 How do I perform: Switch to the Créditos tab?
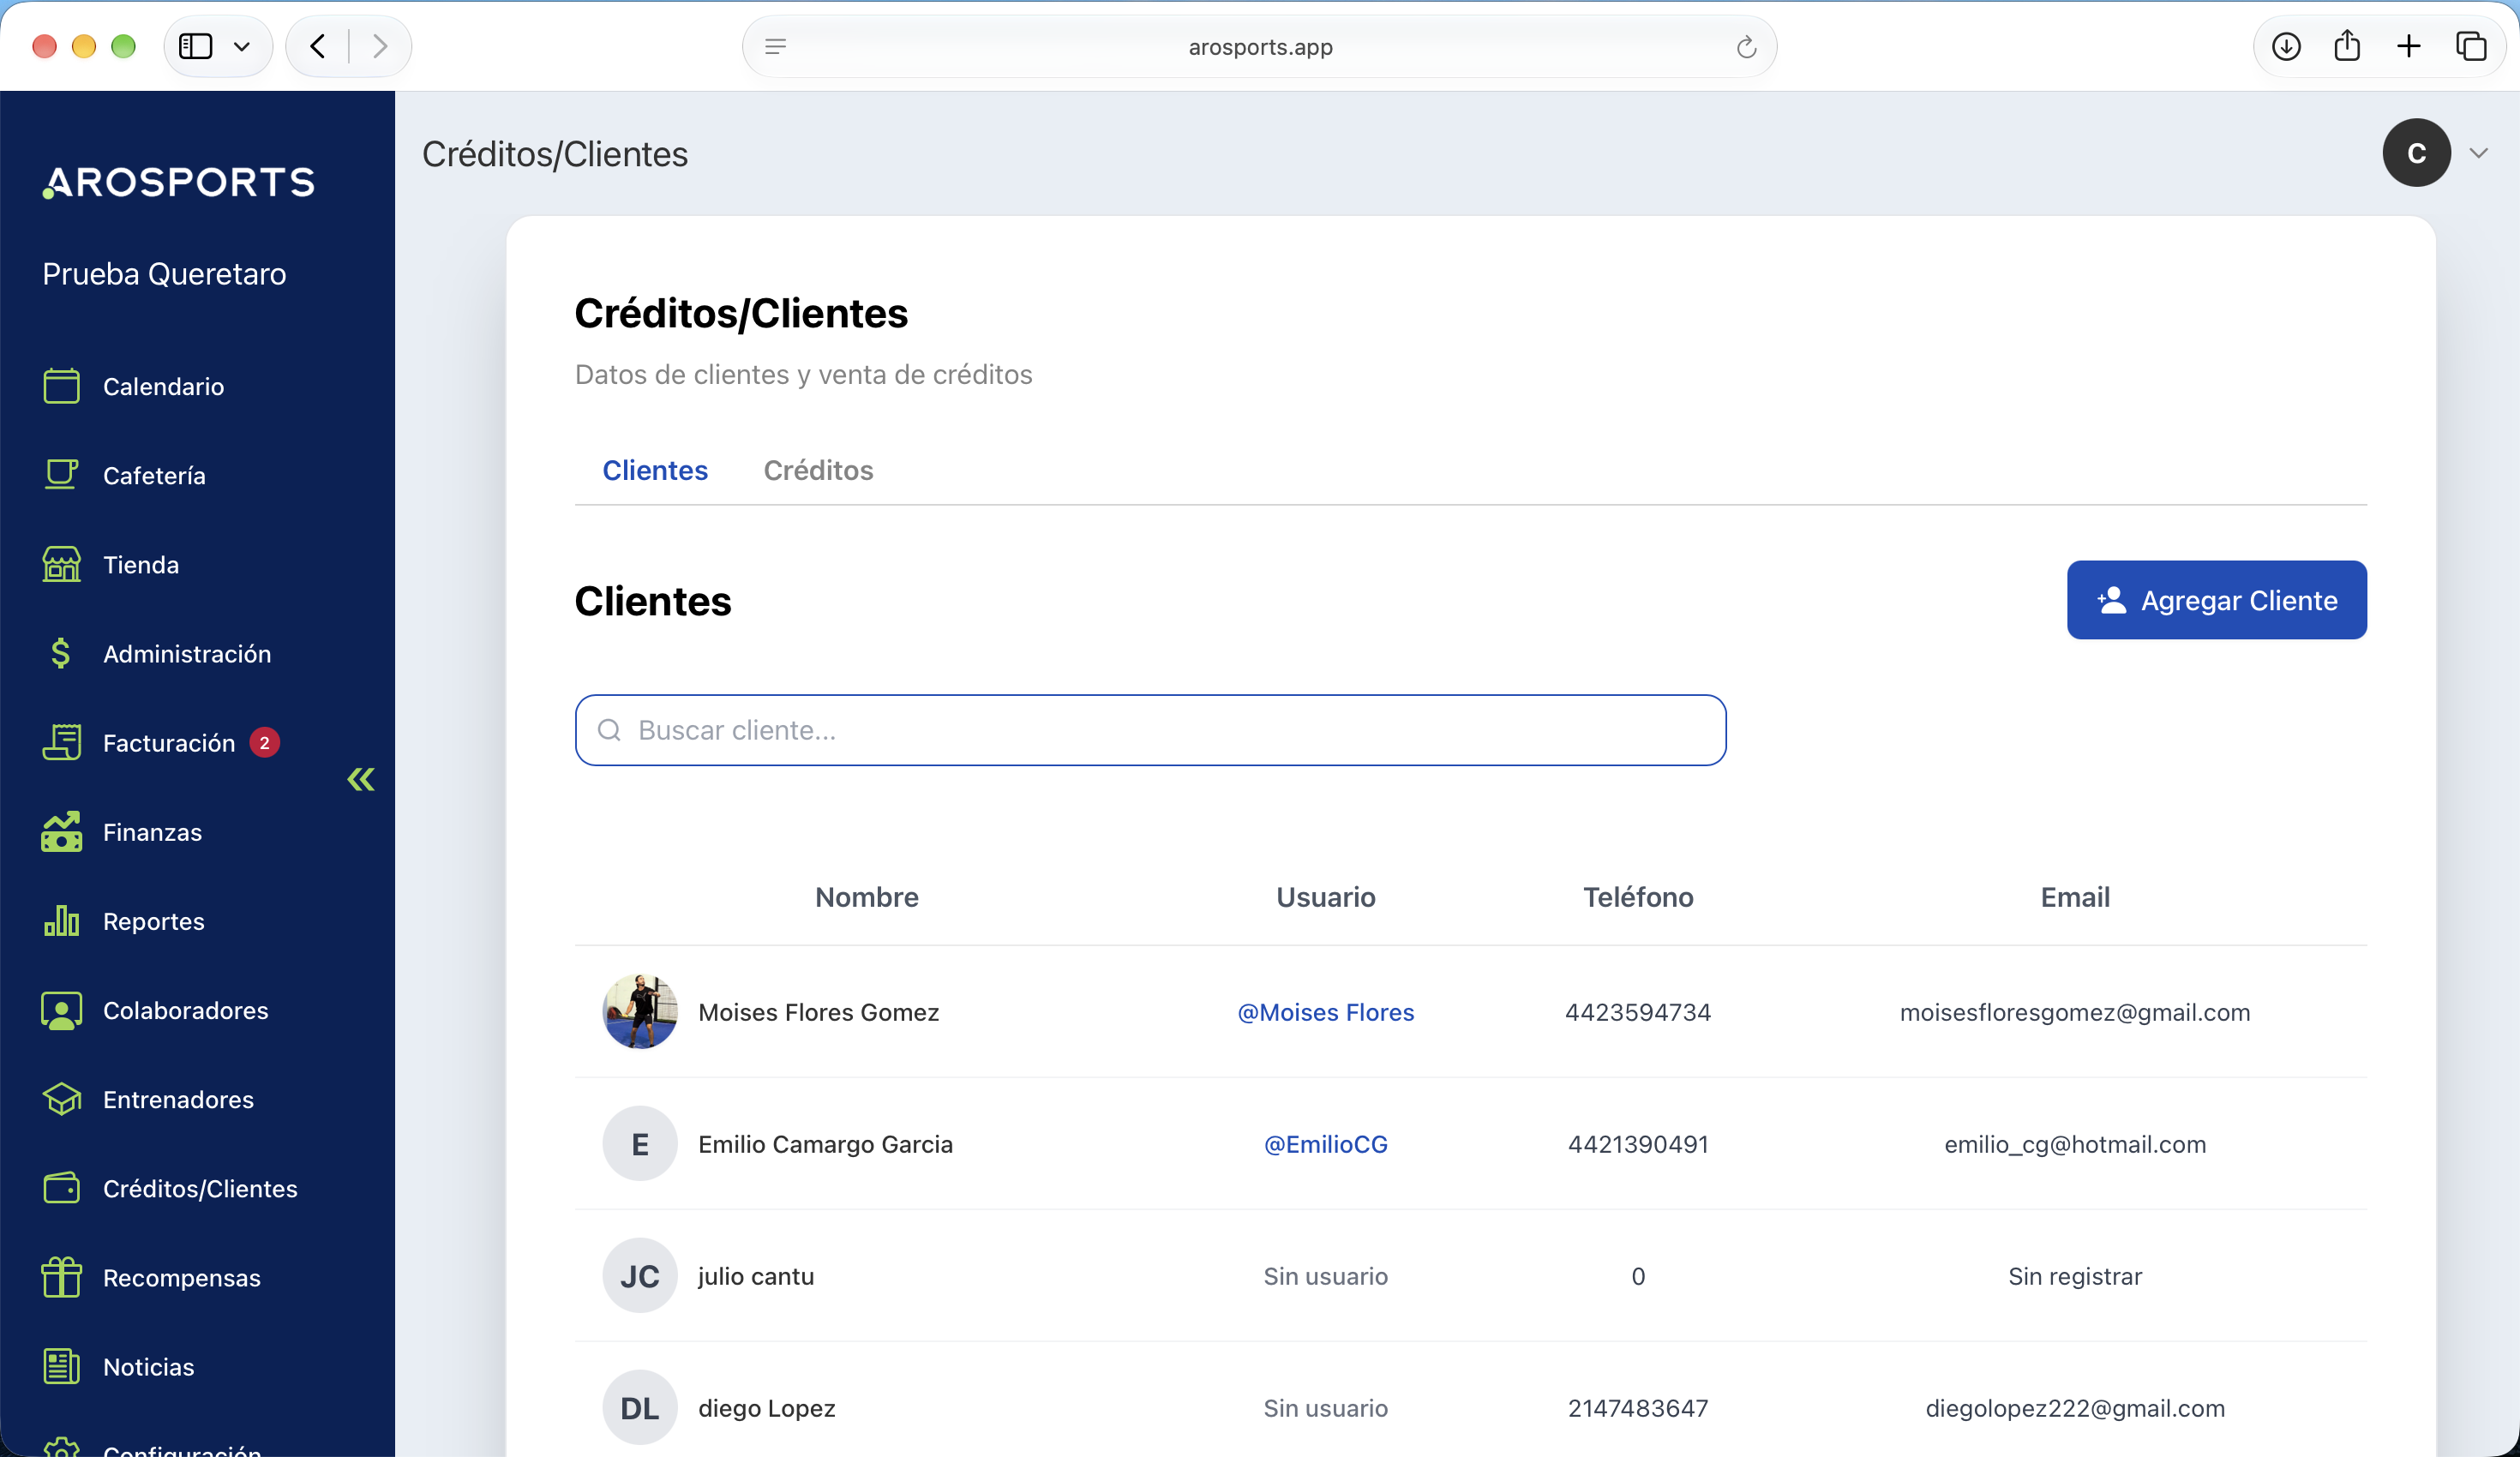pyautogui.click(x=818, y=470)
